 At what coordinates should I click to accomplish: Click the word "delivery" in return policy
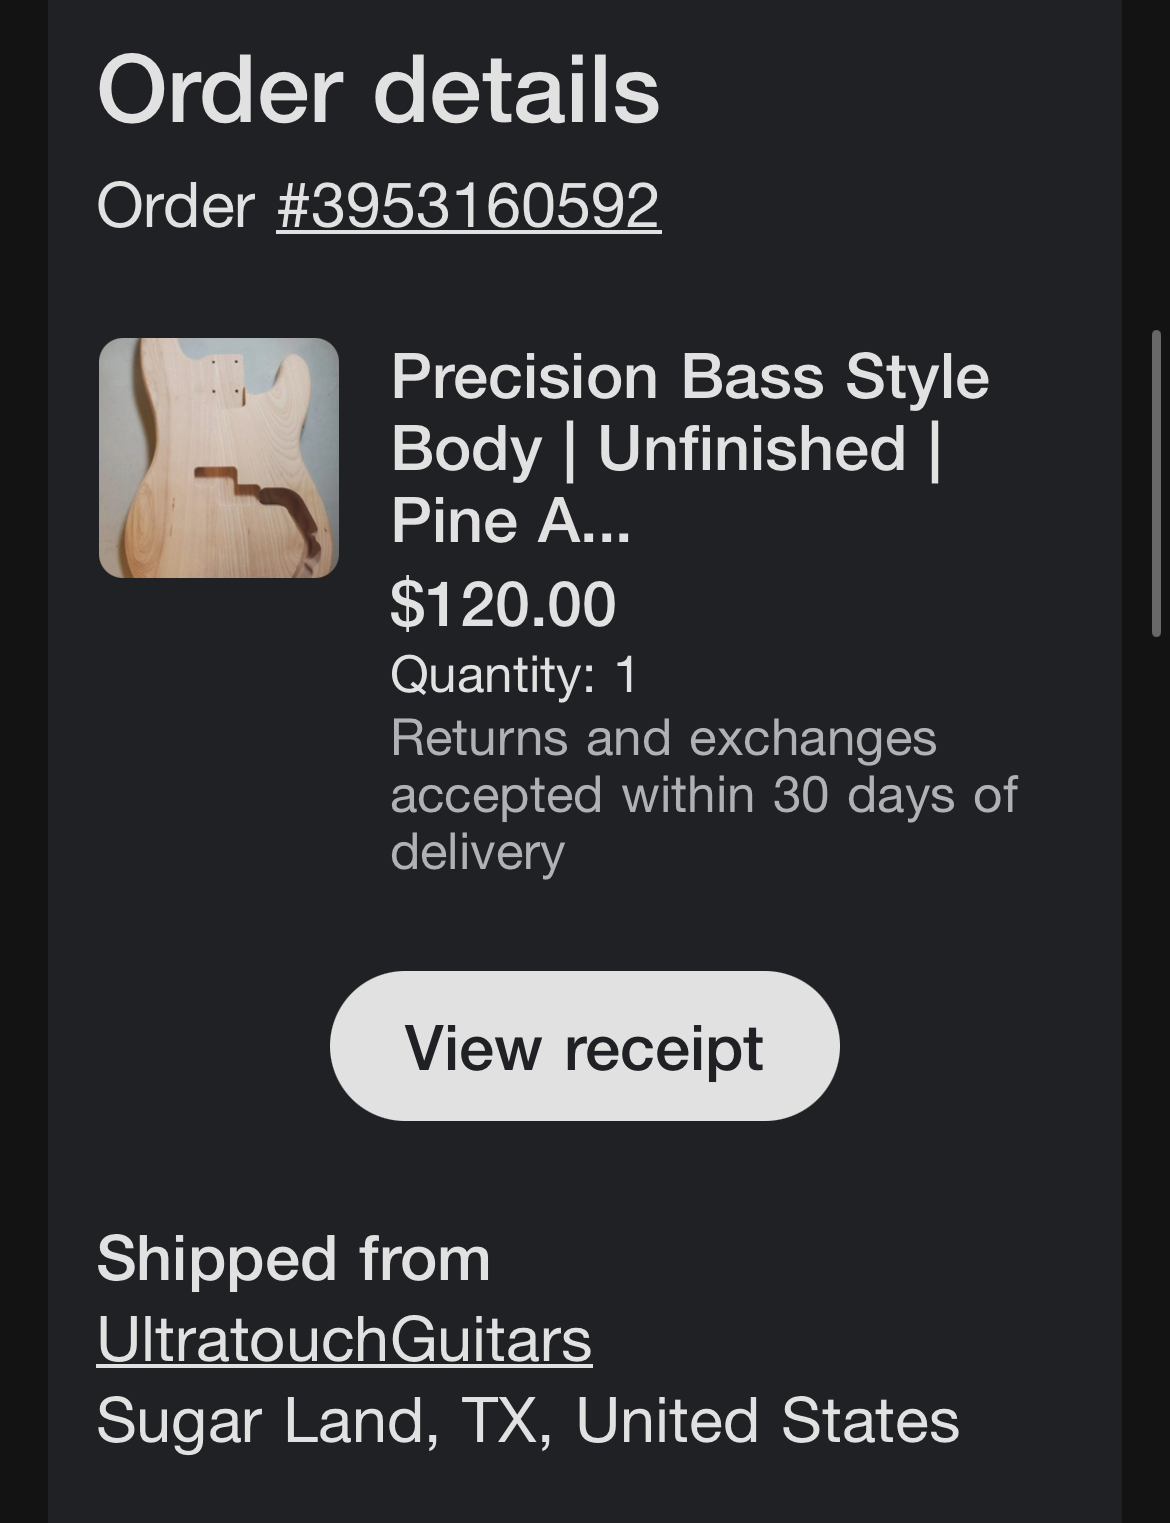point(478,852)
